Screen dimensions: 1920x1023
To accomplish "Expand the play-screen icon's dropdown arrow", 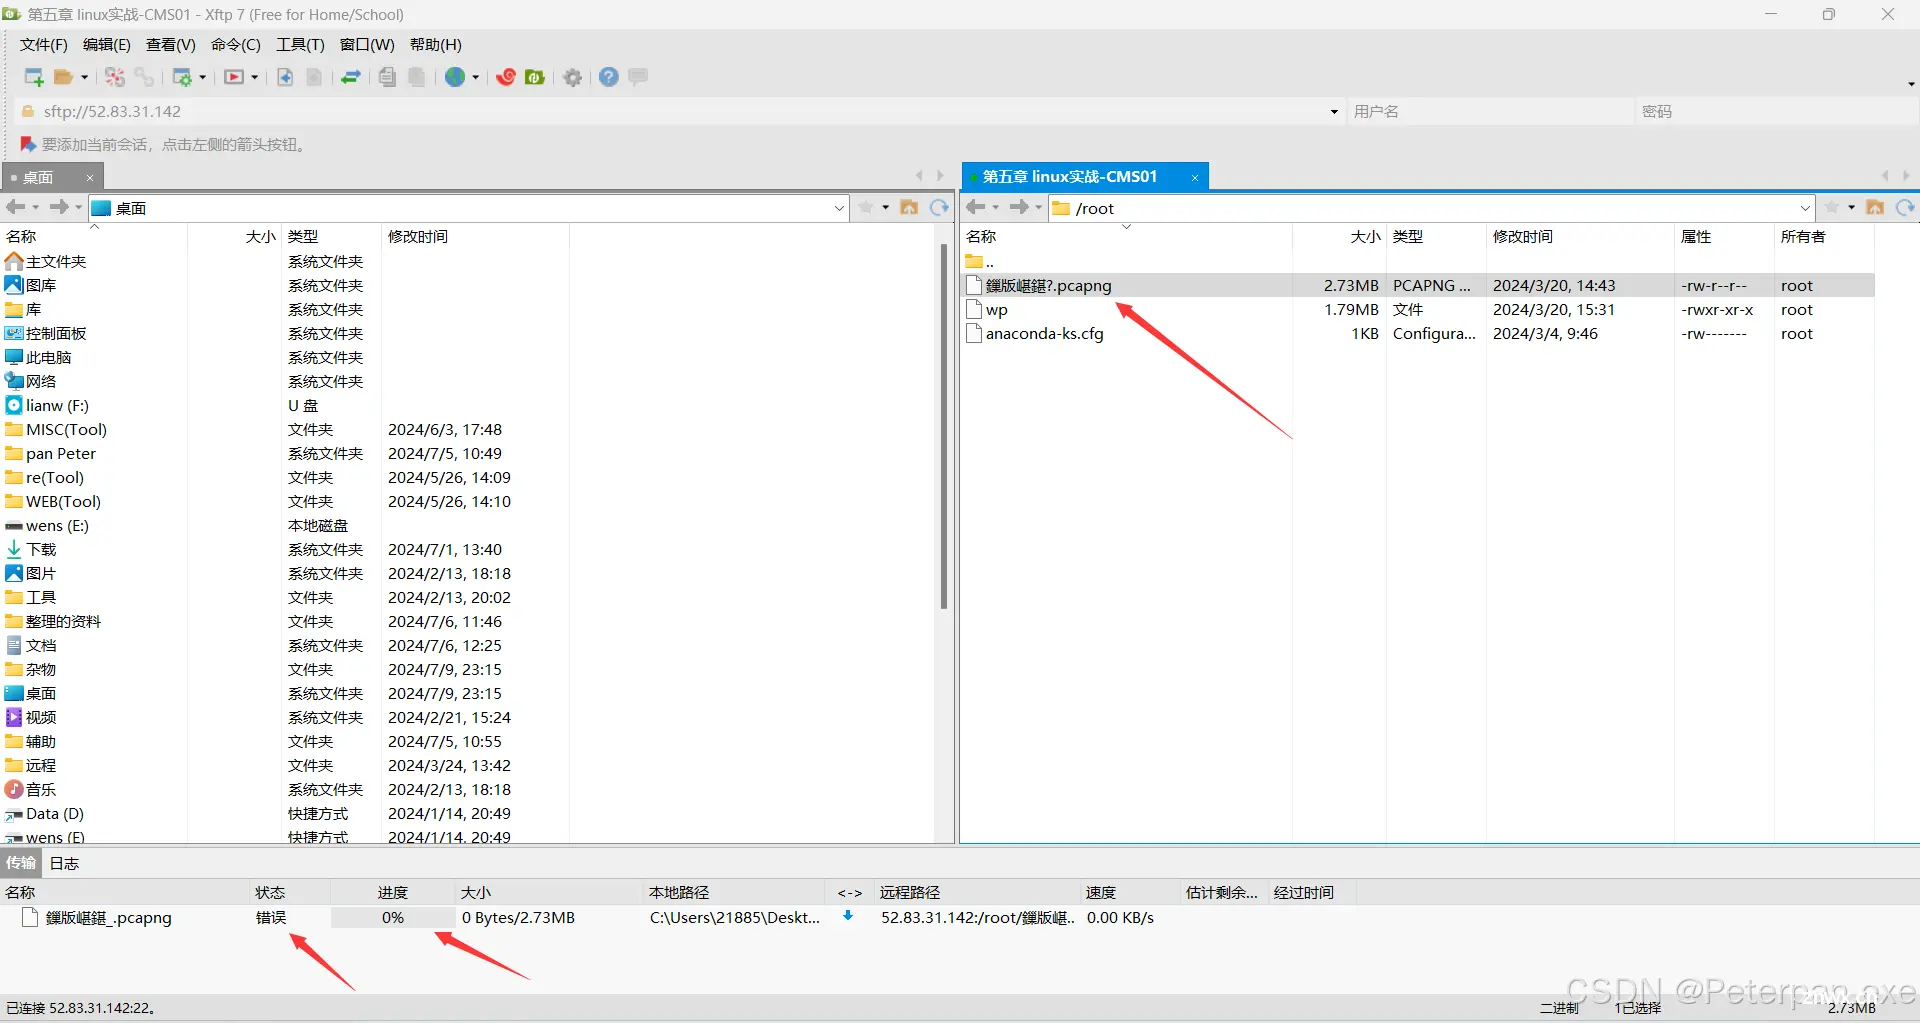I will coord(255,77).
